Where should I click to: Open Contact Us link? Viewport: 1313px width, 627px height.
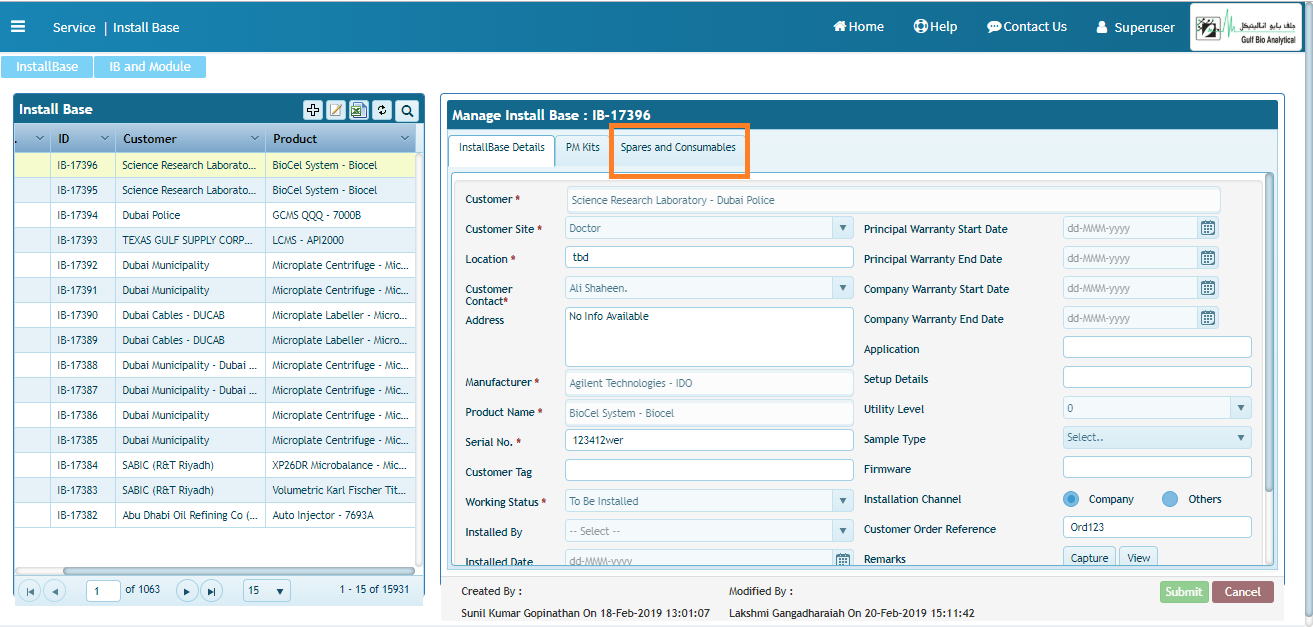[x=1026, y=27]
